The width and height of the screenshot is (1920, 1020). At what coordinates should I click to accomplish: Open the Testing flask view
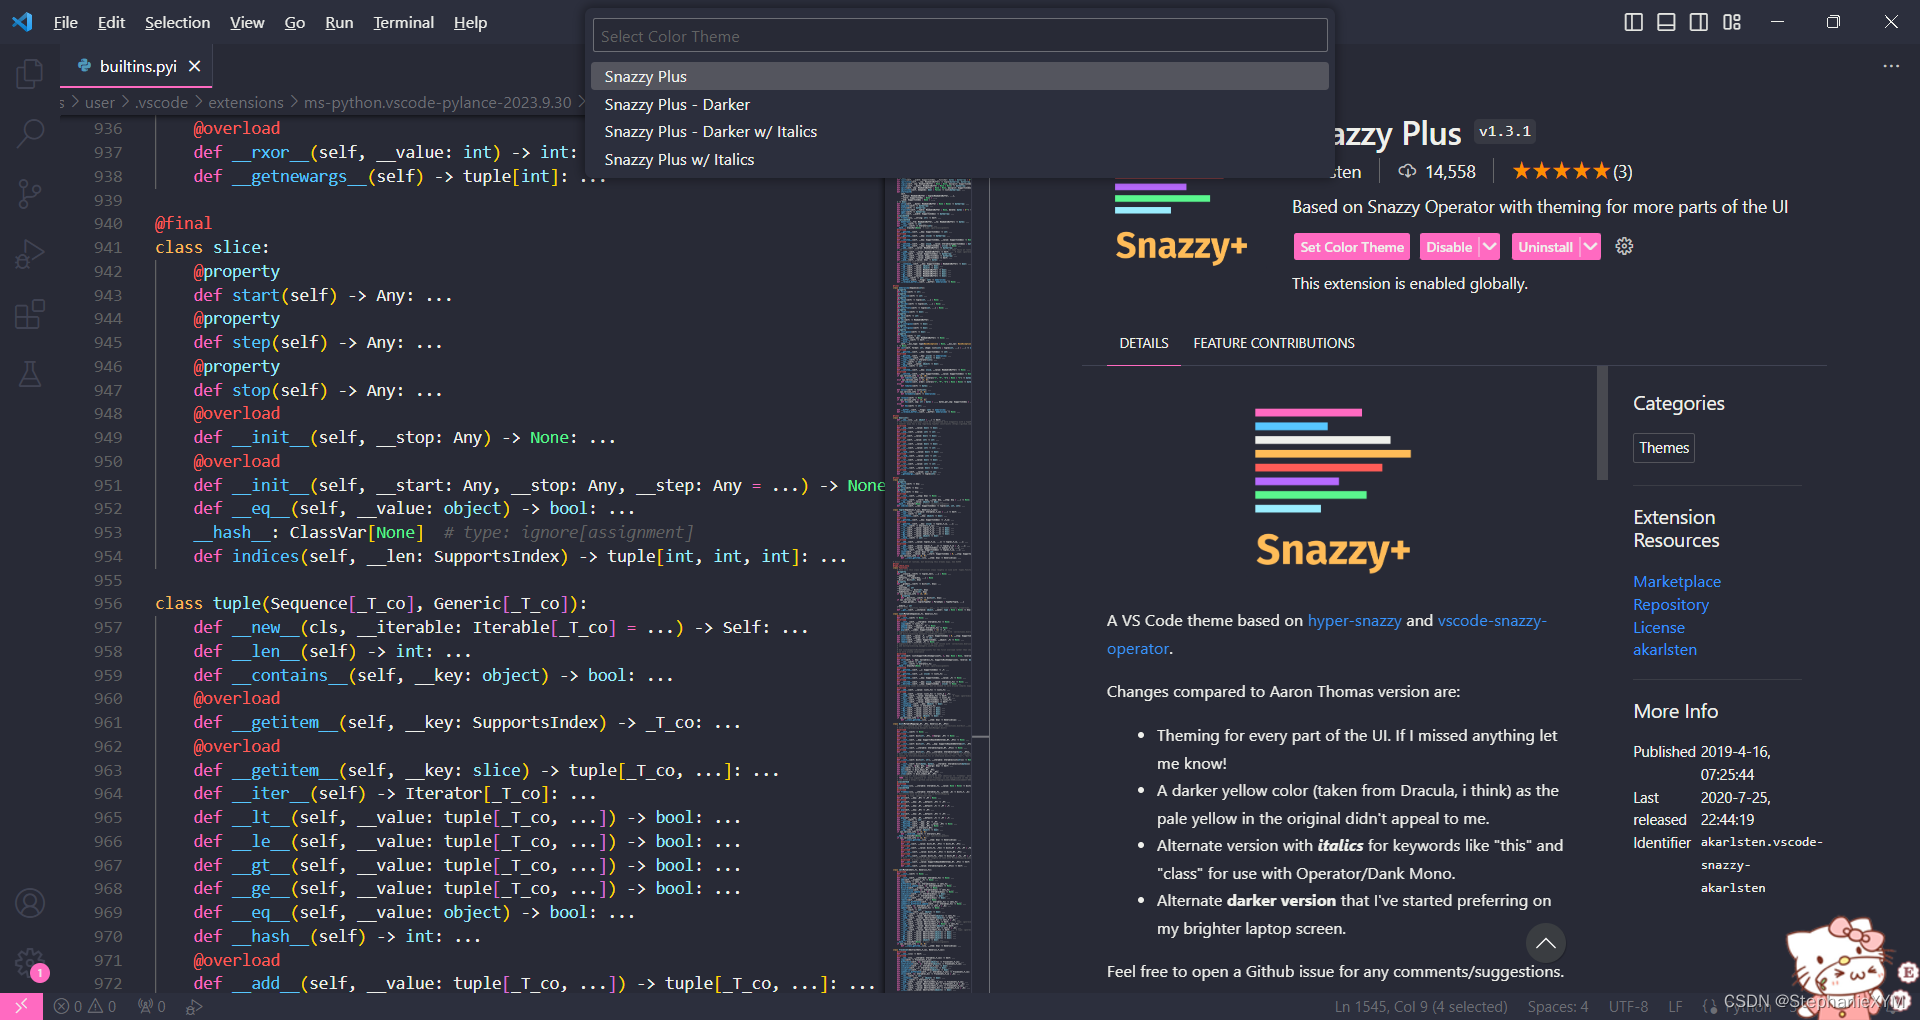tap(30, 374)
